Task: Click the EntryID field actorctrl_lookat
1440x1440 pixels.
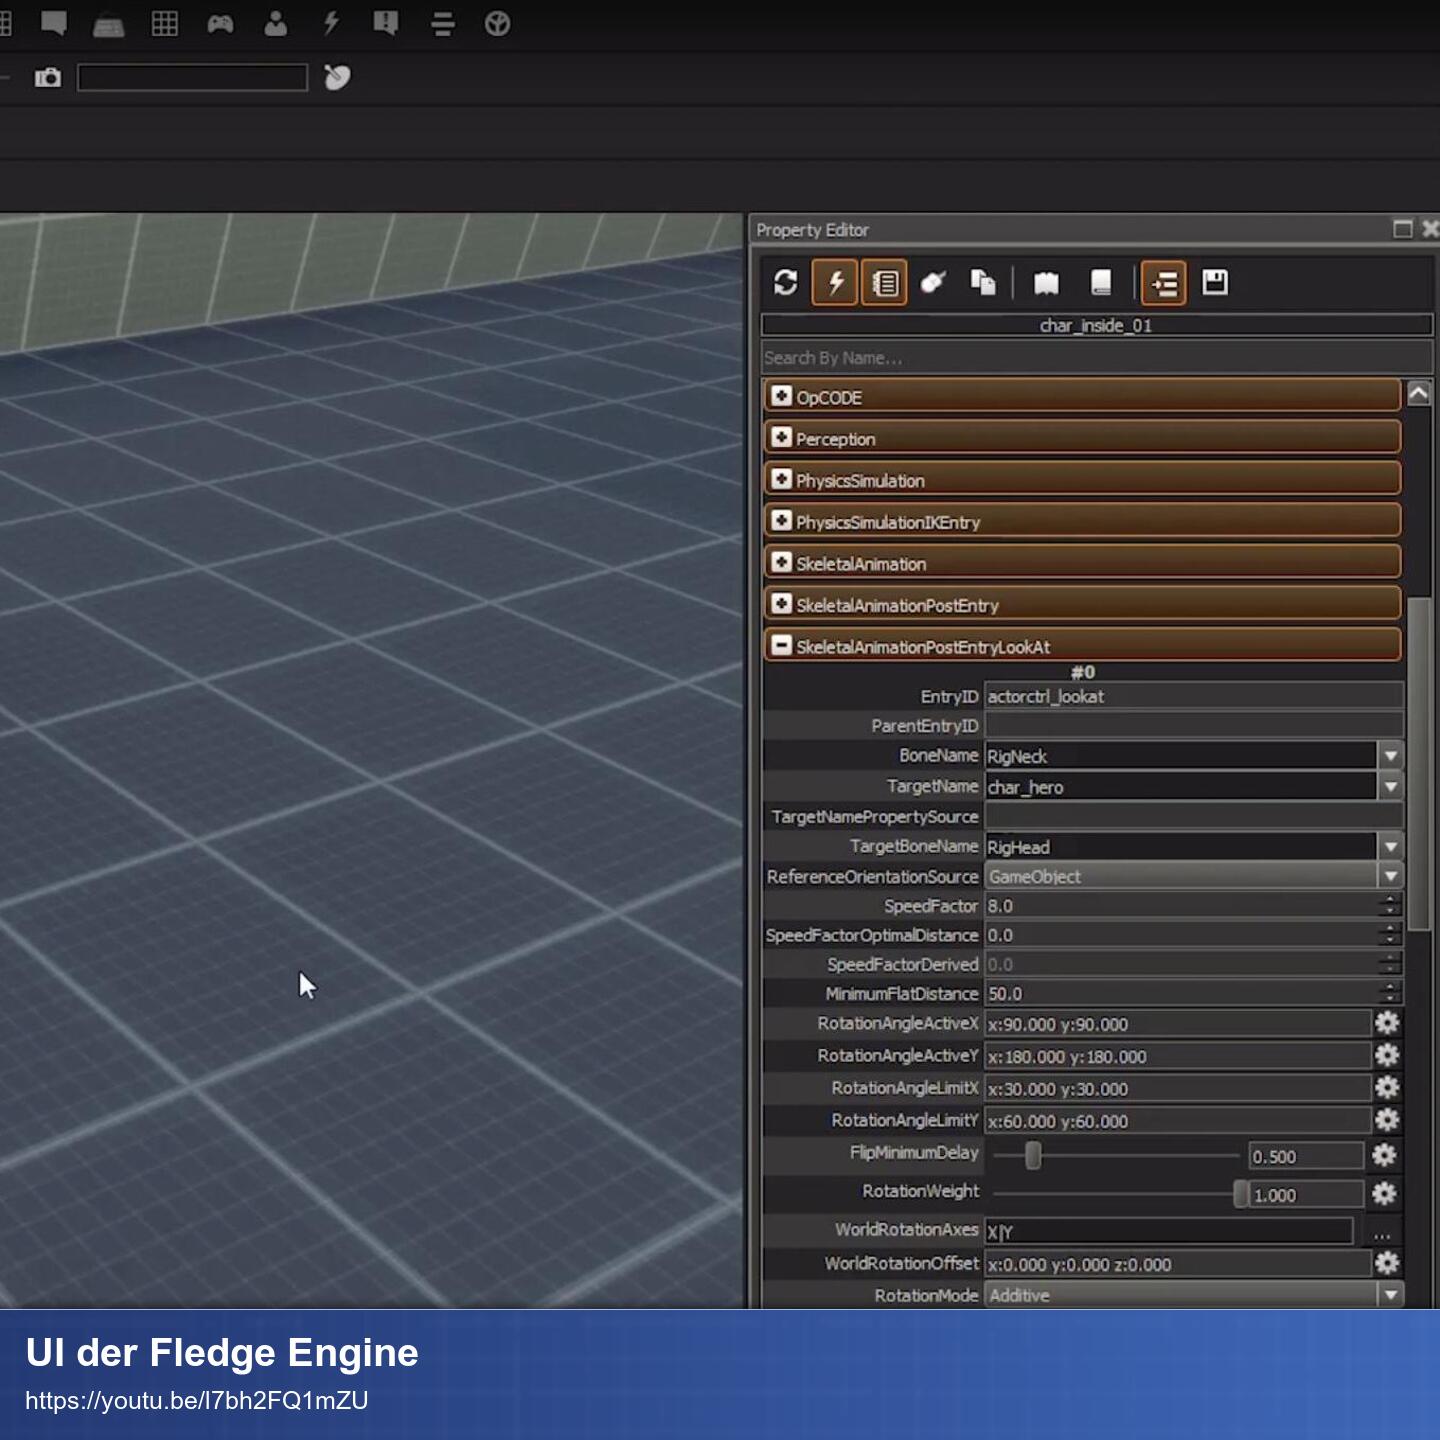Action: click(1194, 696)
